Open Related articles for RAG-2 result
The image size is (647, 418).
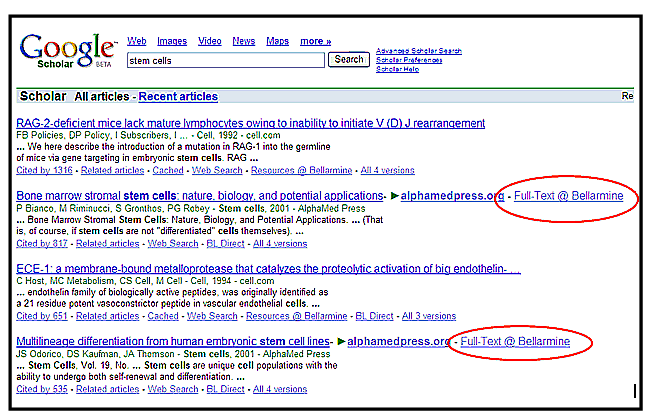click(x=112, y=170)
